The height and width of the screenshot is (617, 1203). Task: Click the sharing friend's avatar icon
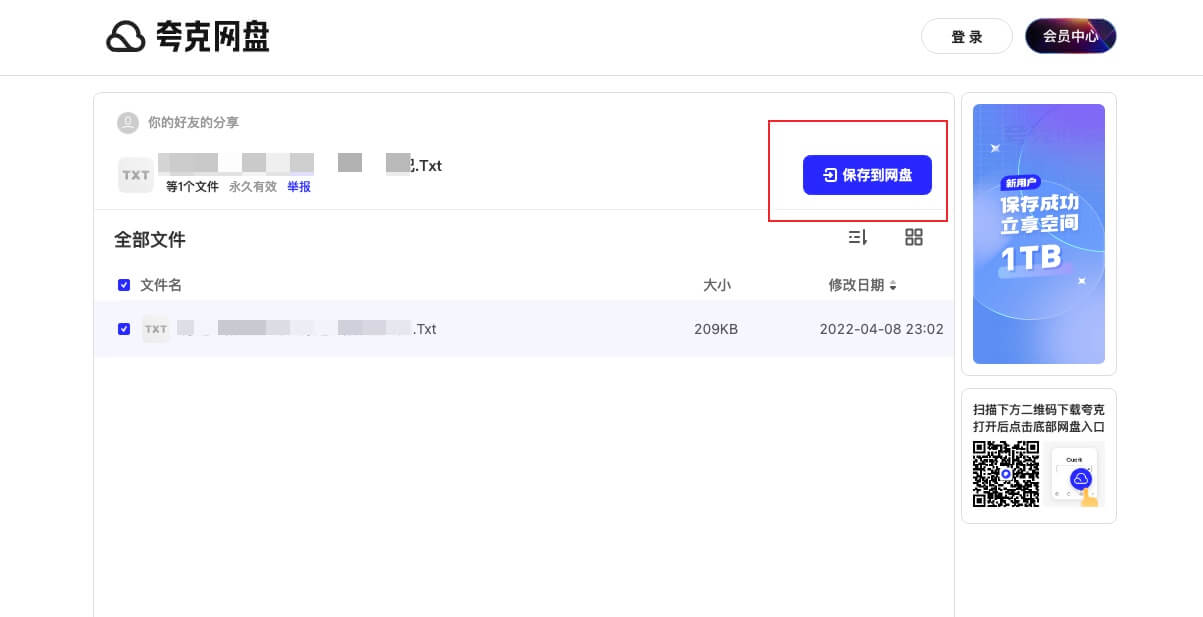click(x=127, y=123)
